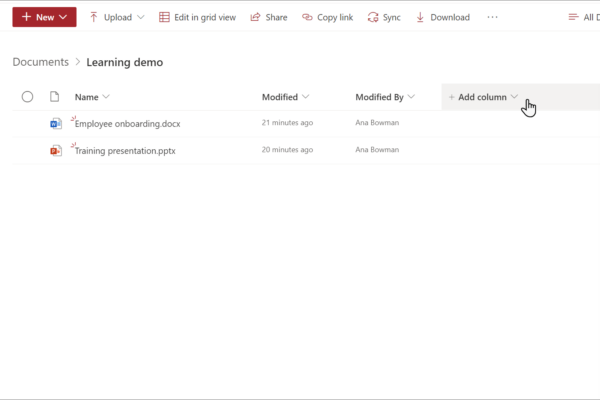Click the Upload label in toolbar
The width and height of the screenshot is (600, 400).
click(x=118, y=17)
